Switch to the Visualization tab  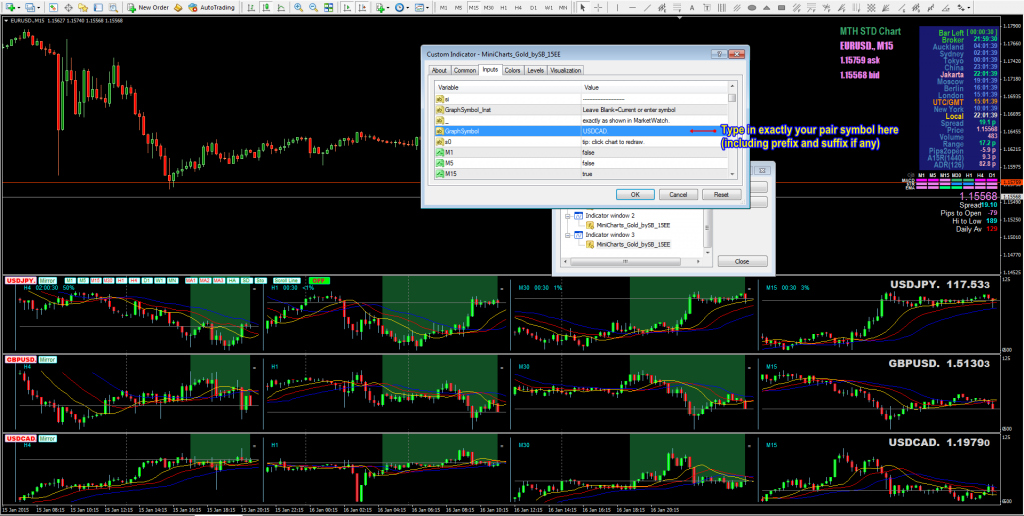(x=566, y=70)
